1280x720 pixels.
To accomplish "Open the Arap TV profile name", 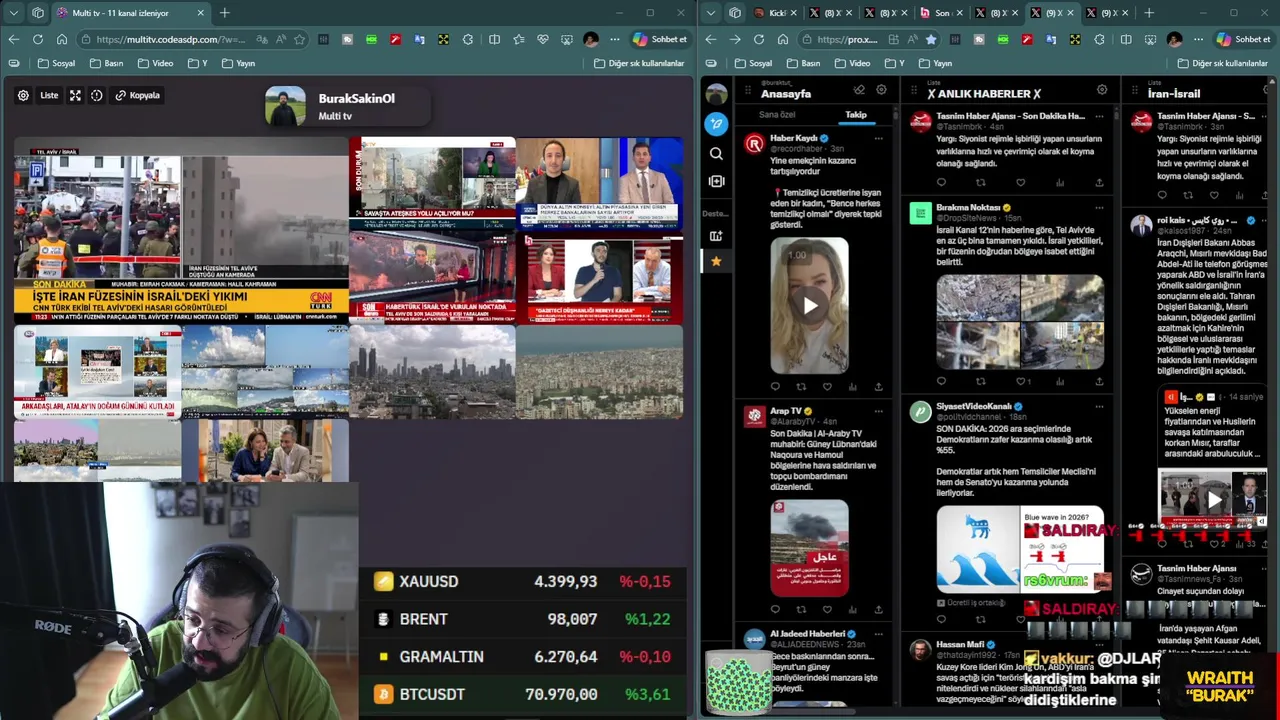I will pyautogui.click(x=786, y=411).
